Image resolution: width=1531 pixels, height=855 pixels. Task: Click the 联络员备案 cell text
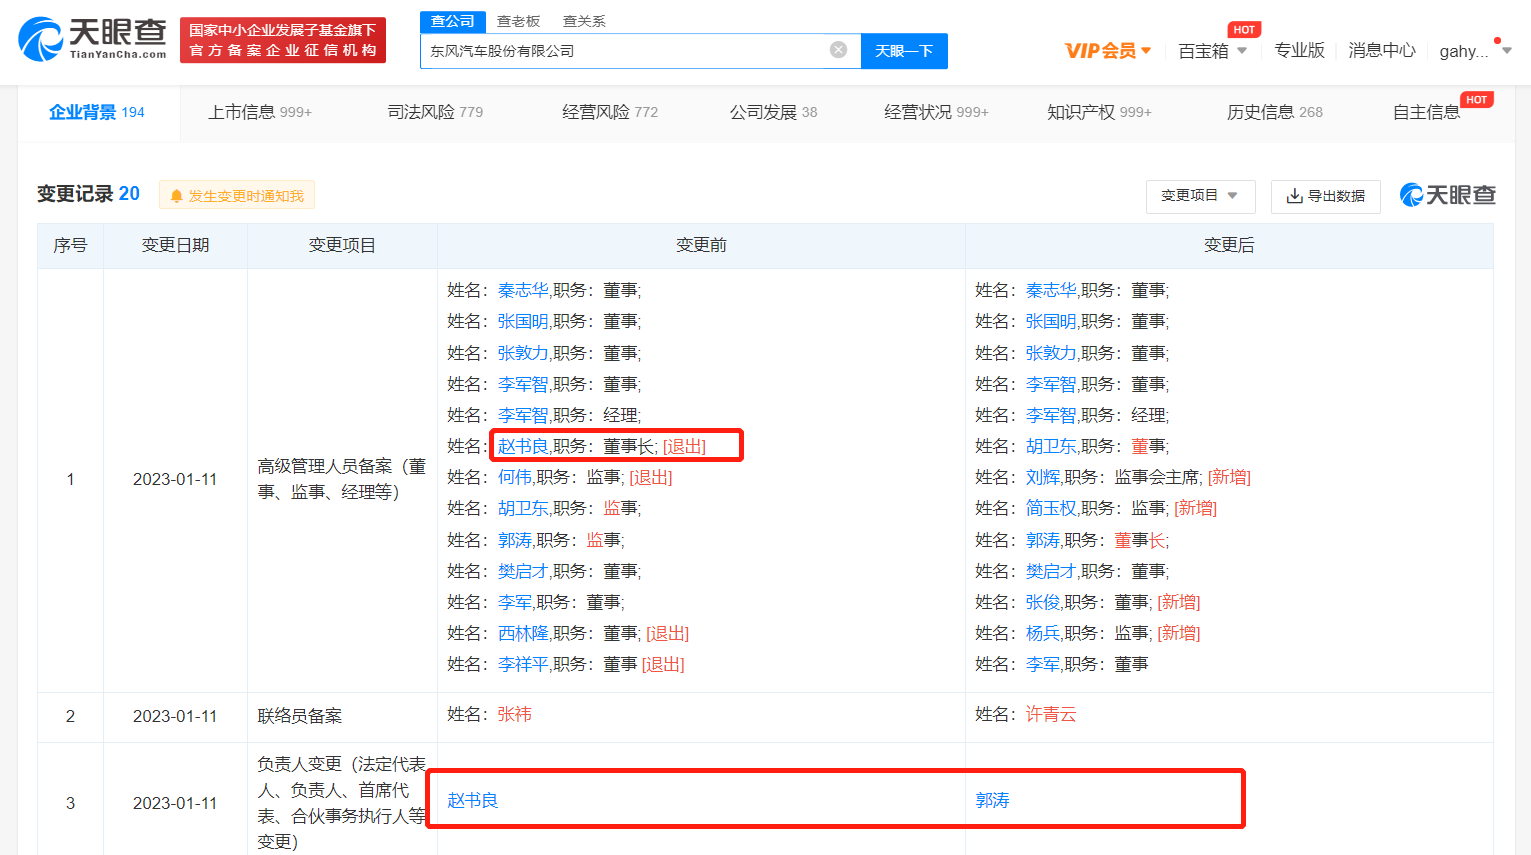pos(300,716)
